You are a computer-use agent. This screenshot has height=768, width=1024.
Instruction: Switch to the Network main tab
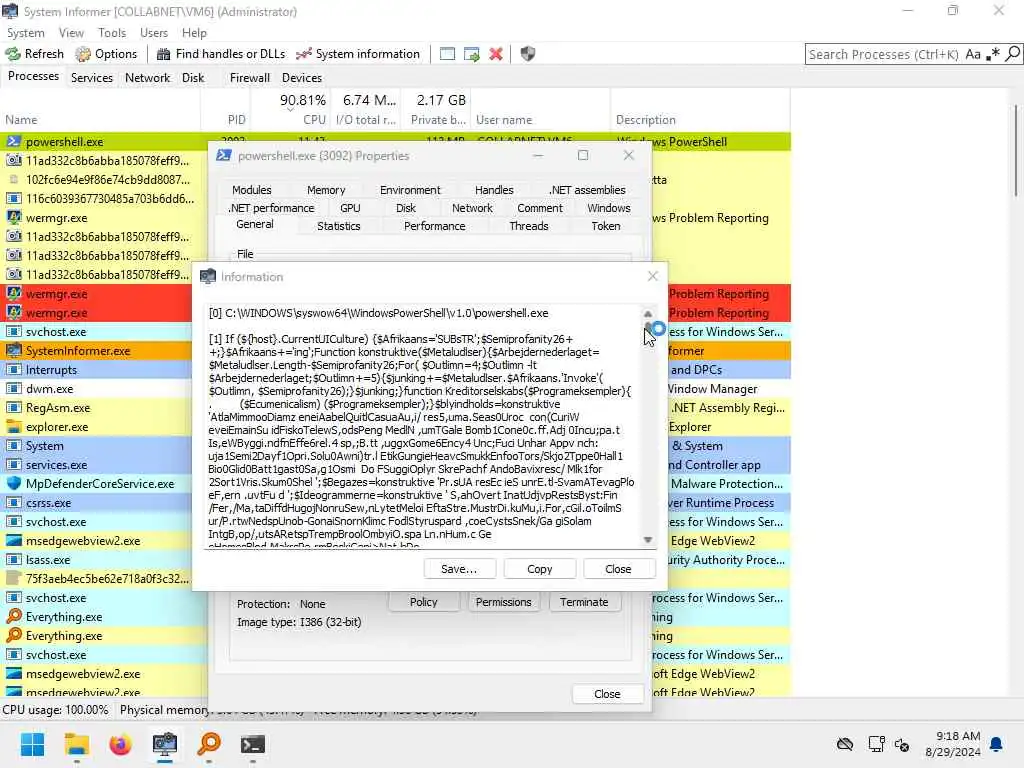[148, 78]
